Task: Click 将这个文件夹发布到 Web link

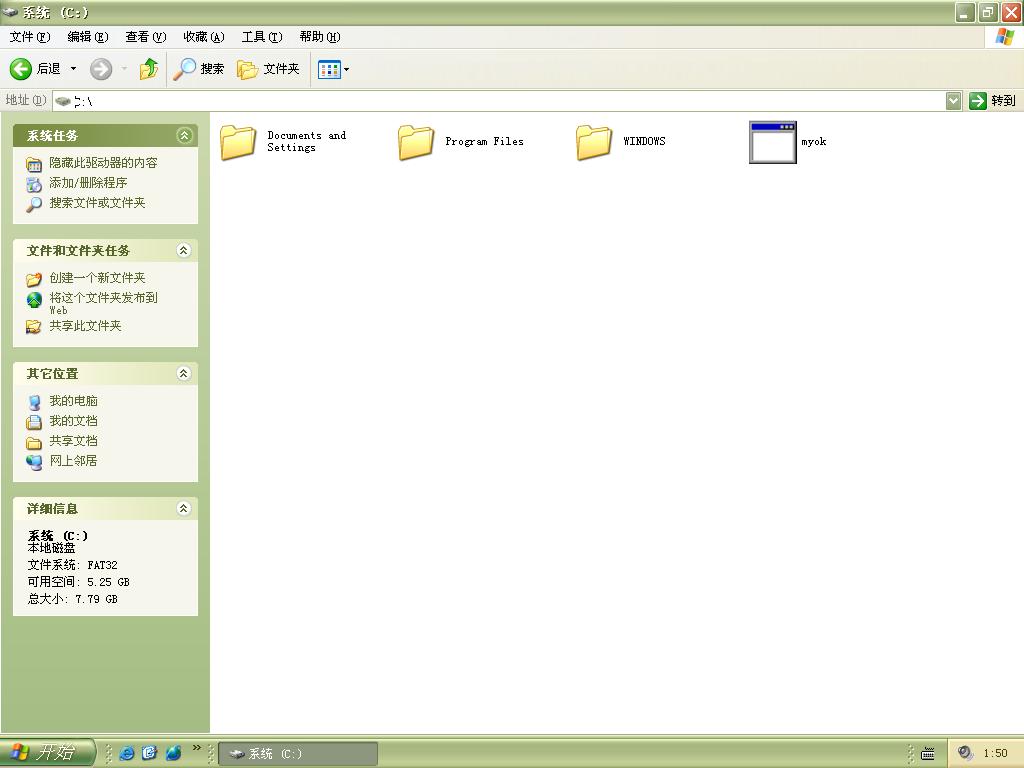Action: pyautogui.click(x=103, y=303)
